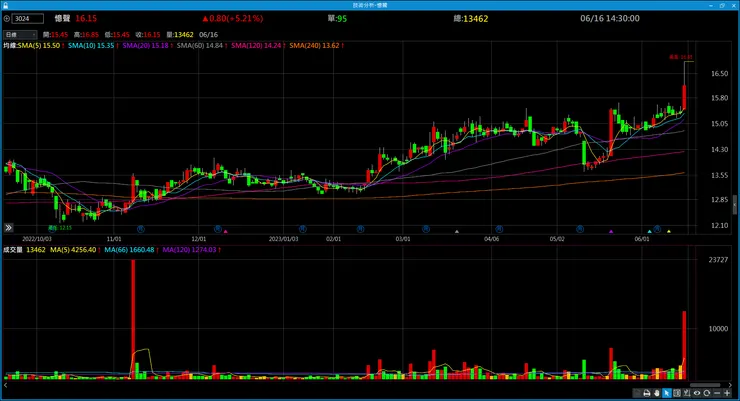740x401 pixels.
Task: Click the horizontal scrollbar thumb
Action: click(x=705, y=385)
